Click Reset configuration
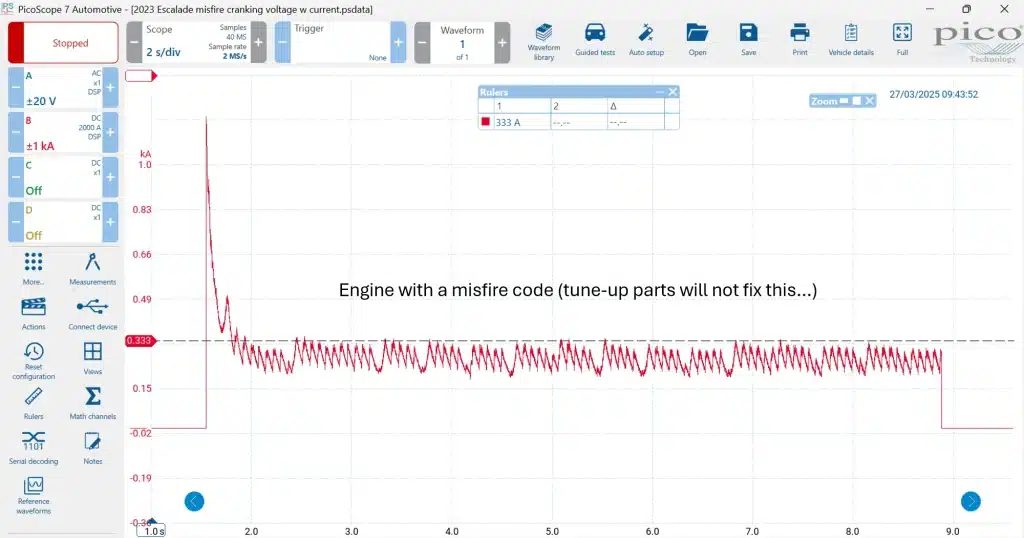Image resolution: width=1024 pixels, height=538 pixels. [x=33, y=360]
